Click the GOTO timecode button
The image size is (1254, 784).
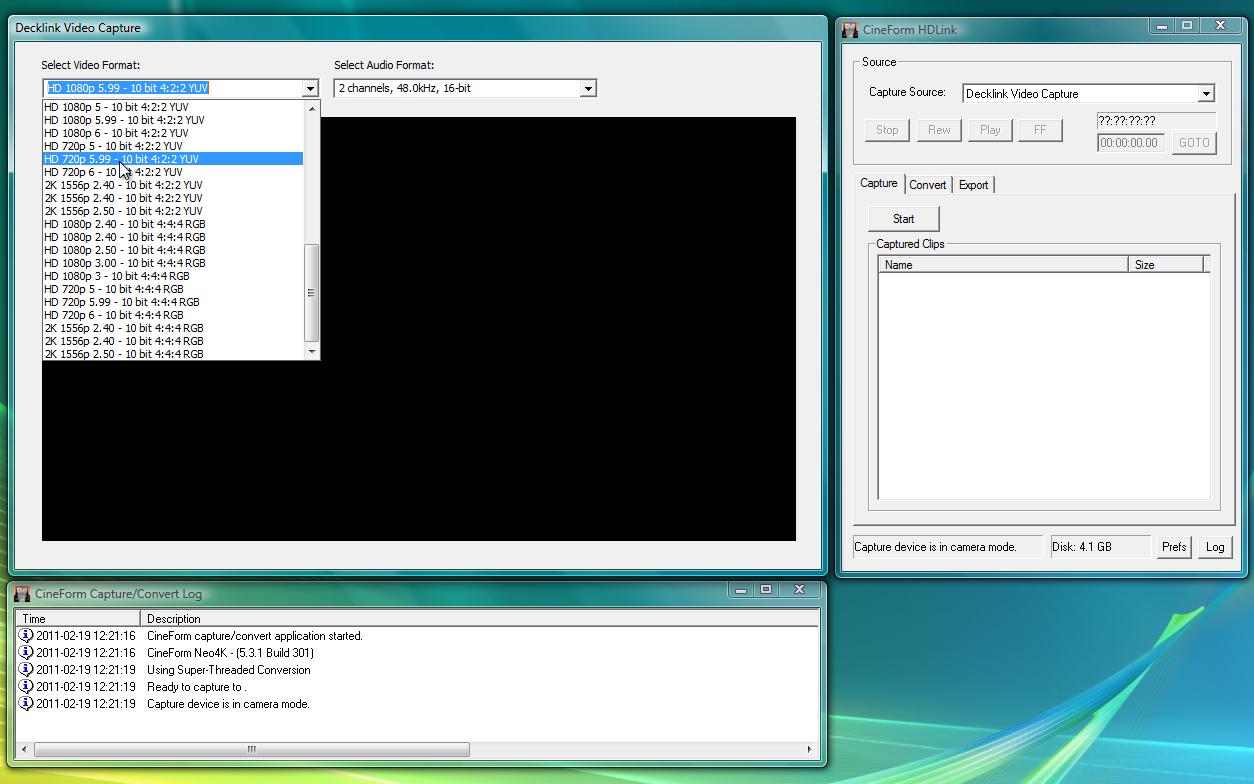click(1194, 143)
